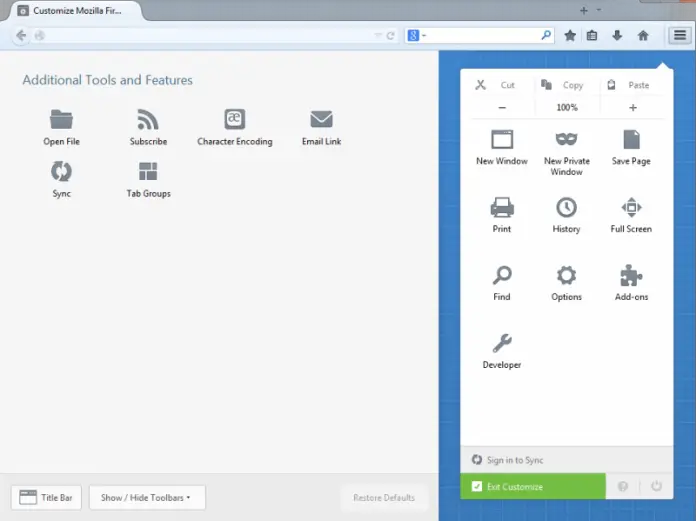Open the Options gear icon

(566, 275)
